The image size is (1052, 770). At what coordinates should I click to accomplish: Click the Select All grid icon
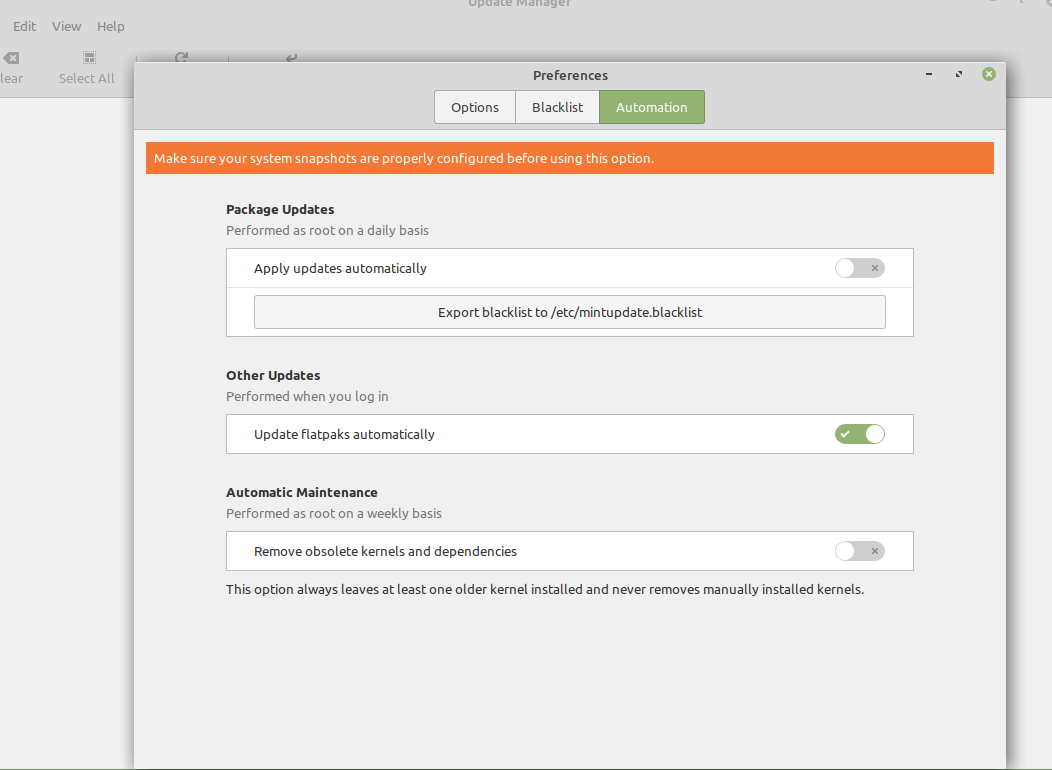coord(89,58)
